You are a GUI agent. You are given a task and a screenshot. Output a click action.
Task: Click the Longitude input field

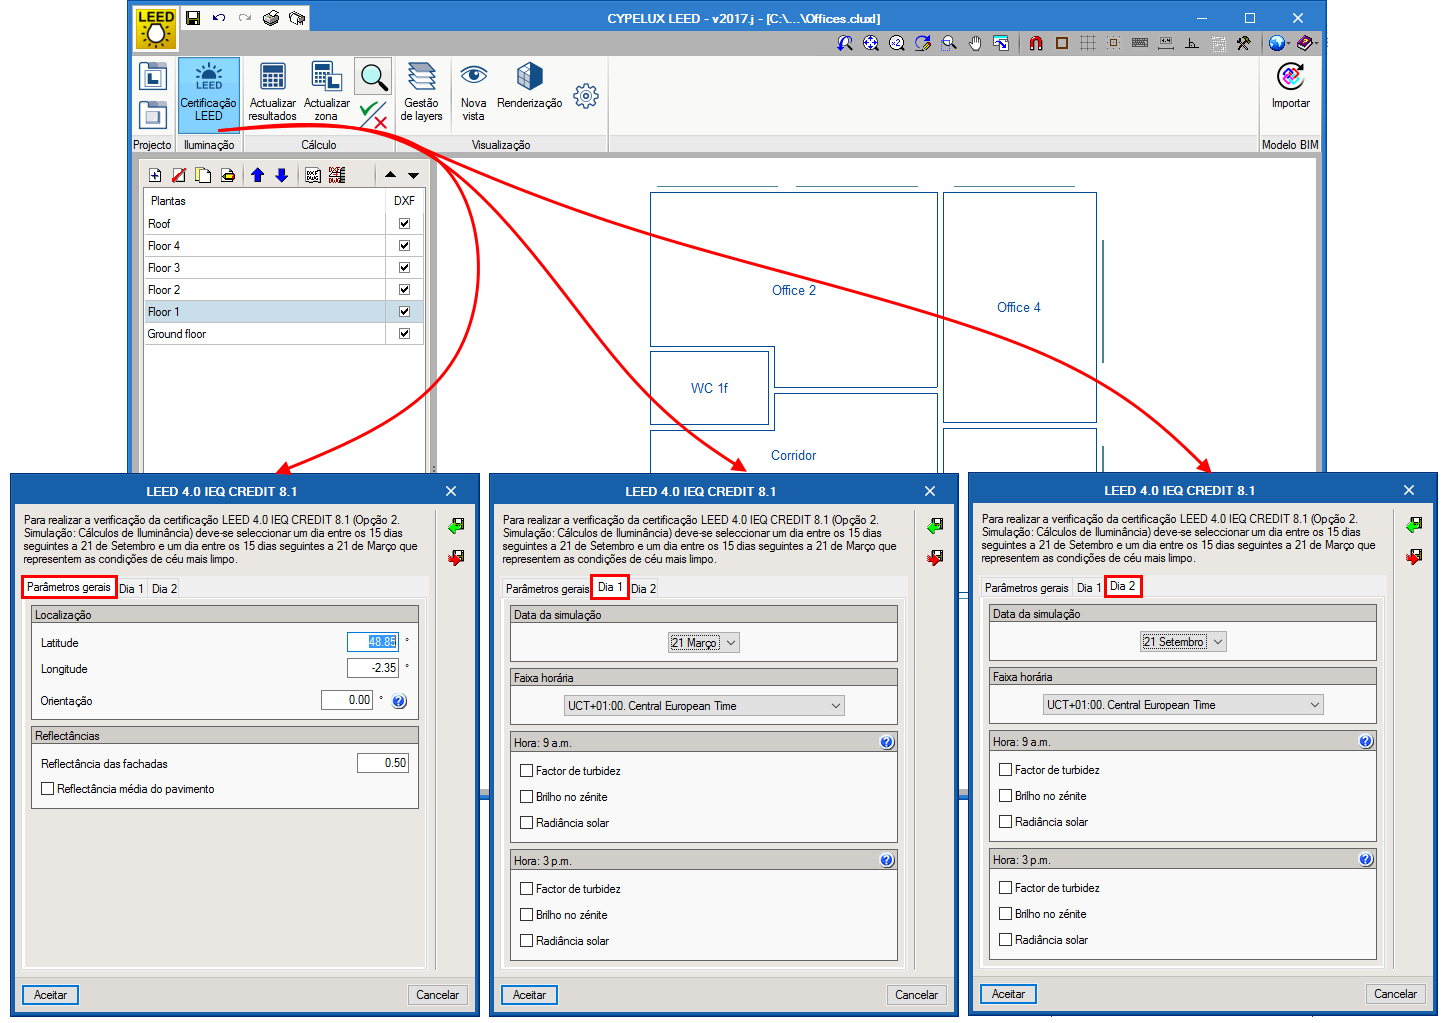[373, 668]
